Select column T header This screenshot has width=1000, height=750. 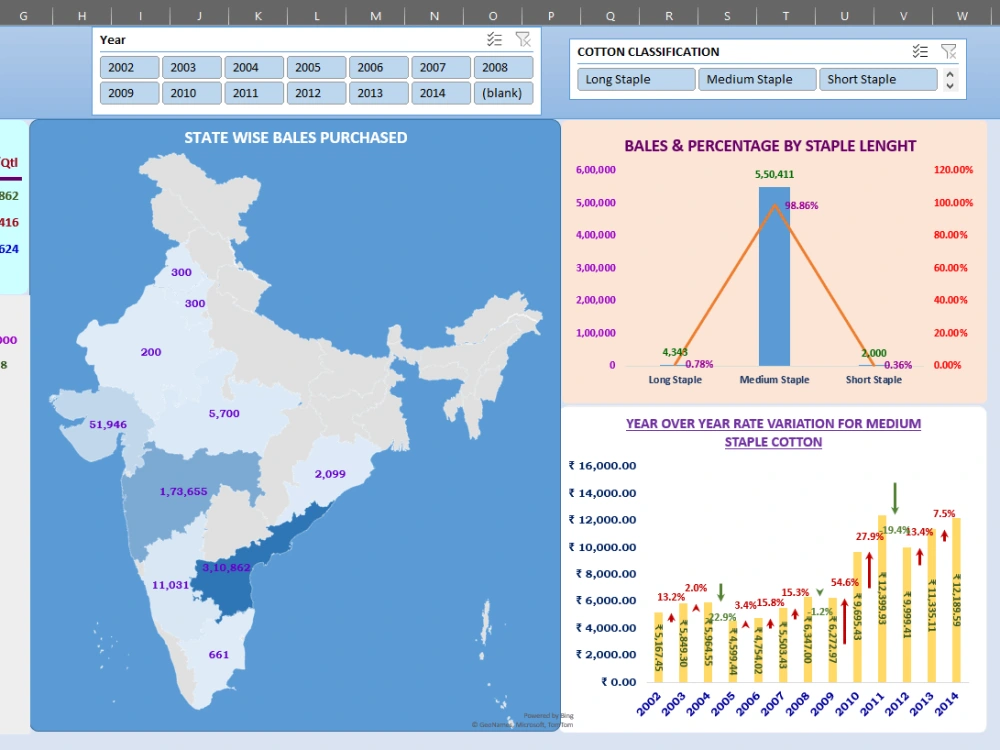pos(786,15)
